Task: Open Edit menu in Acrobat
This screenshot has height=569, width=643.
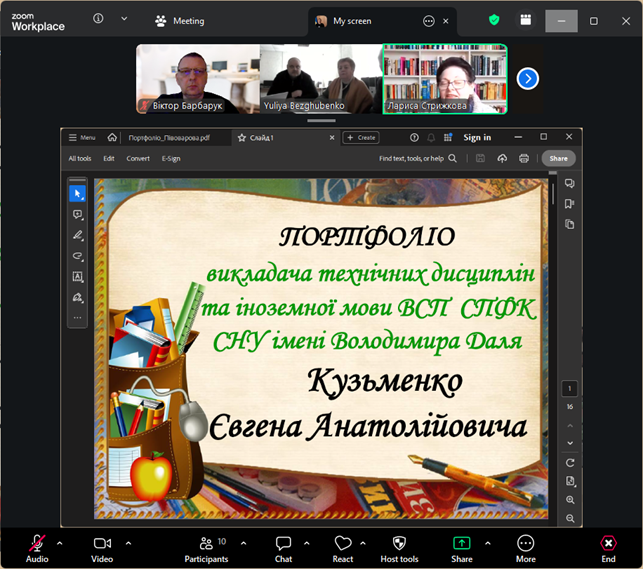Action: pyautogui.click(x=109, y=159)
